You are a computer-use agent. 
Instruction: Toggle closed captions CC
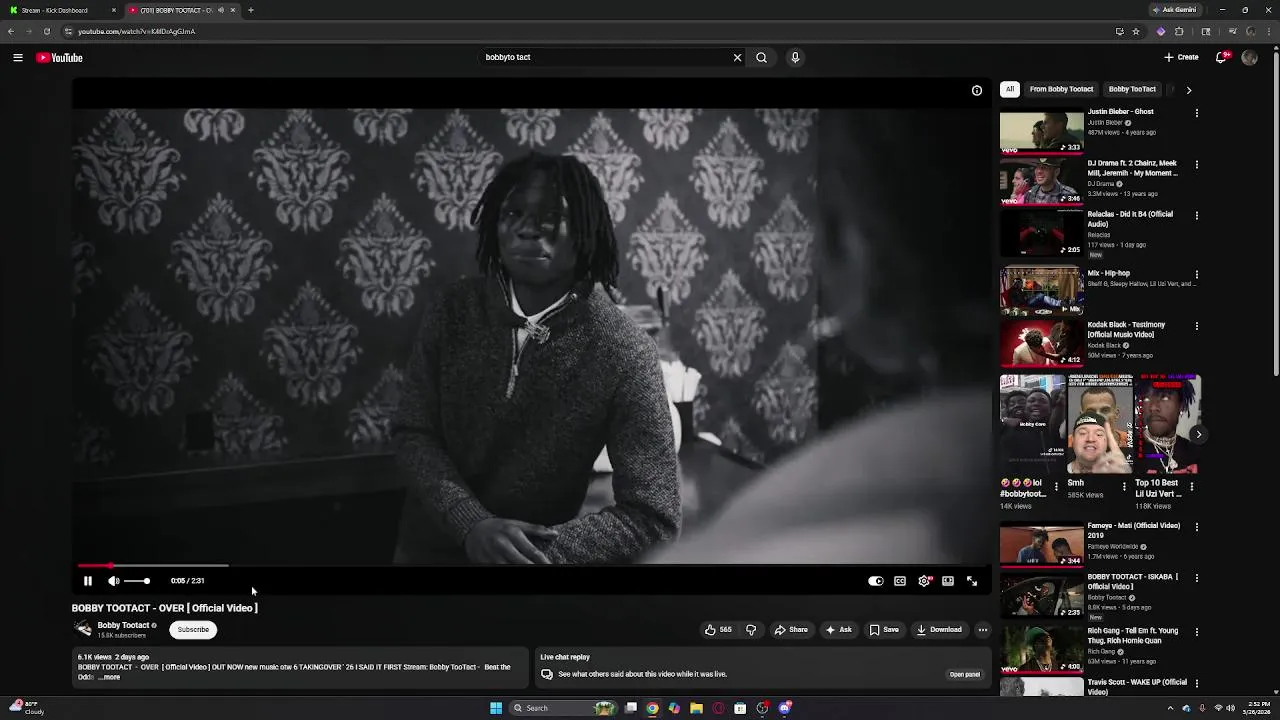coord(900,581)
